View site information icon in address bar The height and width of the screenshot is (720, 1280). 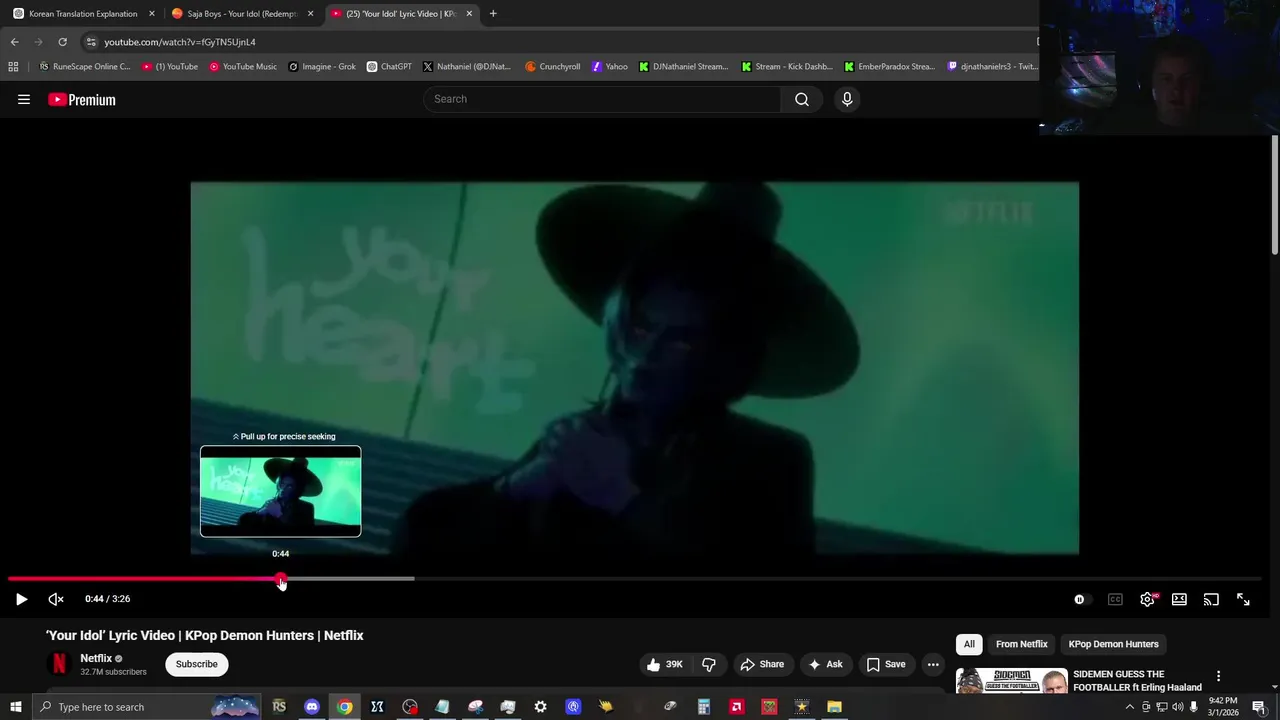[91, 42]
